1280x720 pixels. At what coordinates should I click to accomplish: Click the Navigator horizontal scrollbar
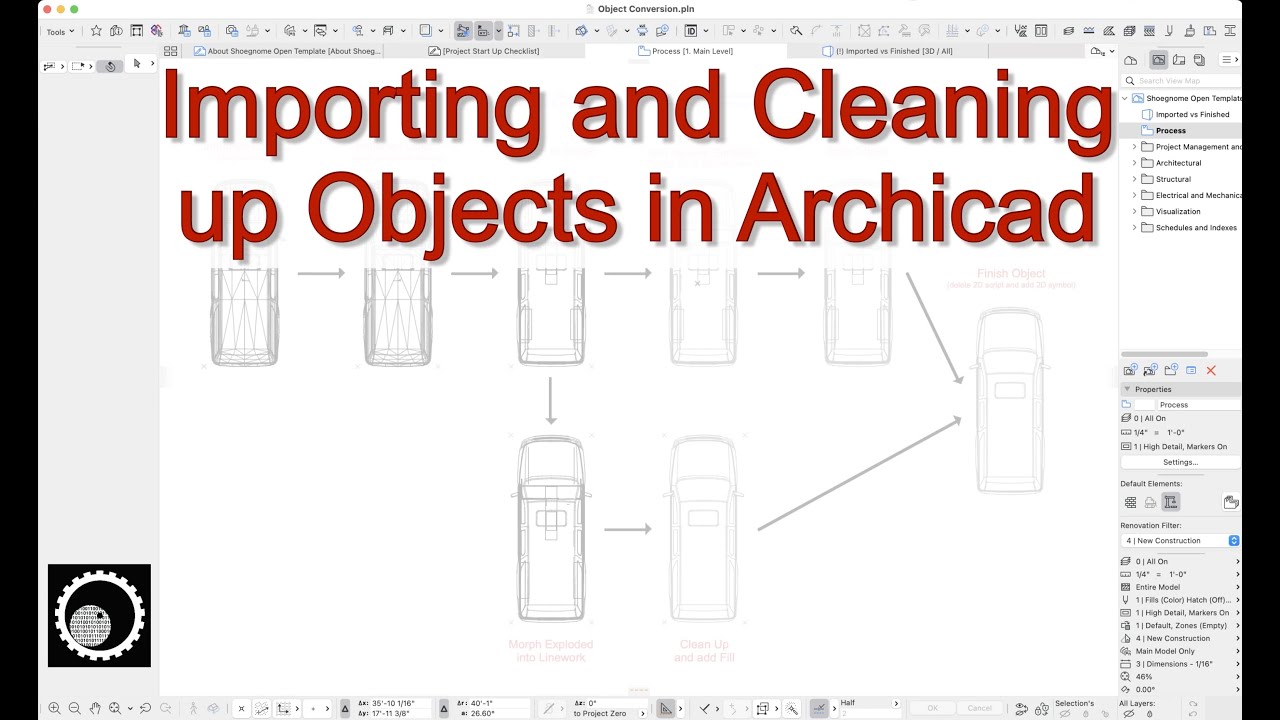coord(1164,354)
